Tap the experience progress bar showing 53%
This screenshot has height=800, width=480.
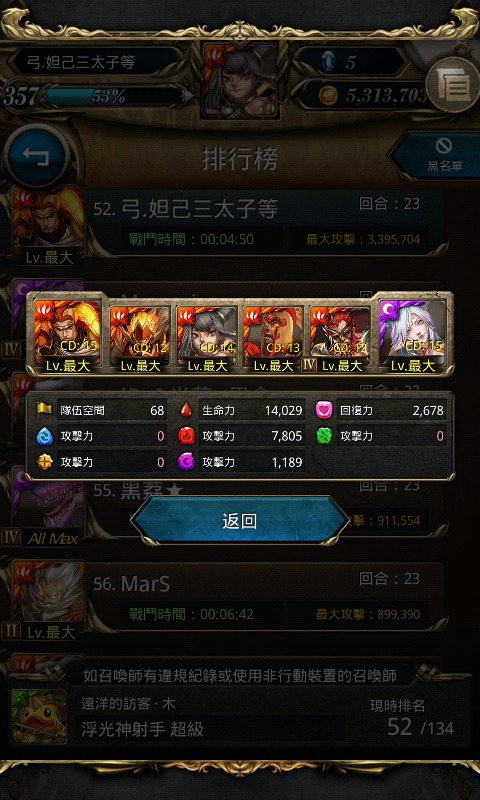point(113,96)
